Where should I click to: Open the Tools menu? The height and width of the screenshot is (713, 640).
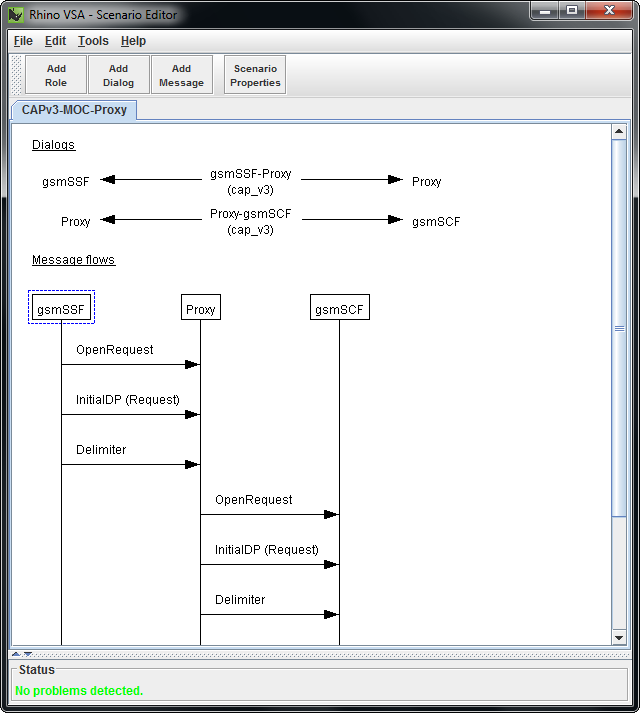point(93,41)
